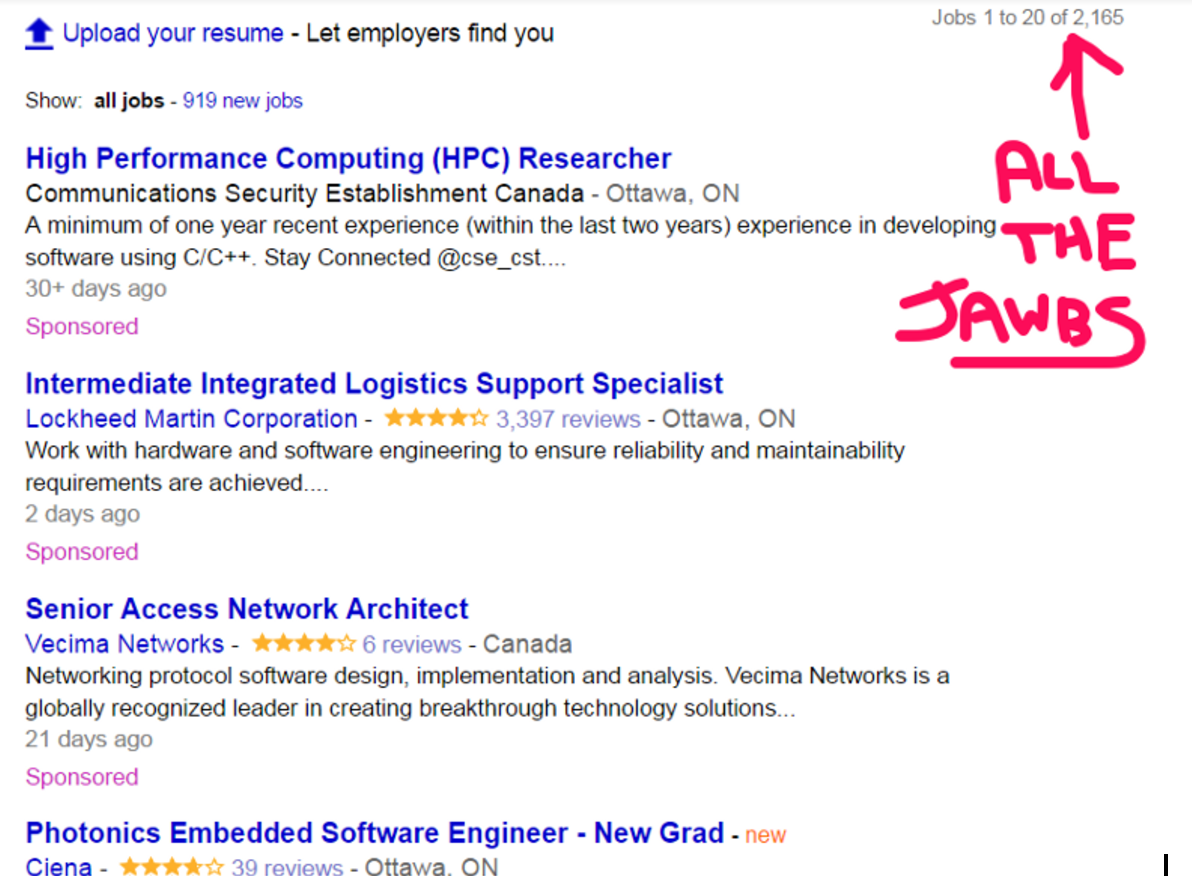Click the Jobs 1 to 20 of 2,165 count

[1027, 18]
